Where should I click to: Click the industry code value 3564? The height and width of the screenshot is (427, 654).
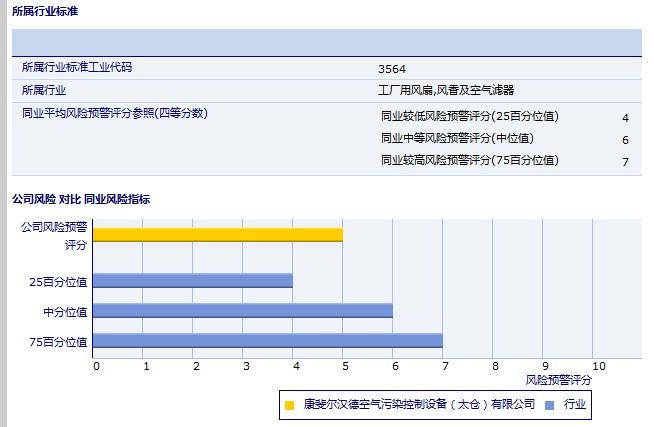click(x=391, y=69)
